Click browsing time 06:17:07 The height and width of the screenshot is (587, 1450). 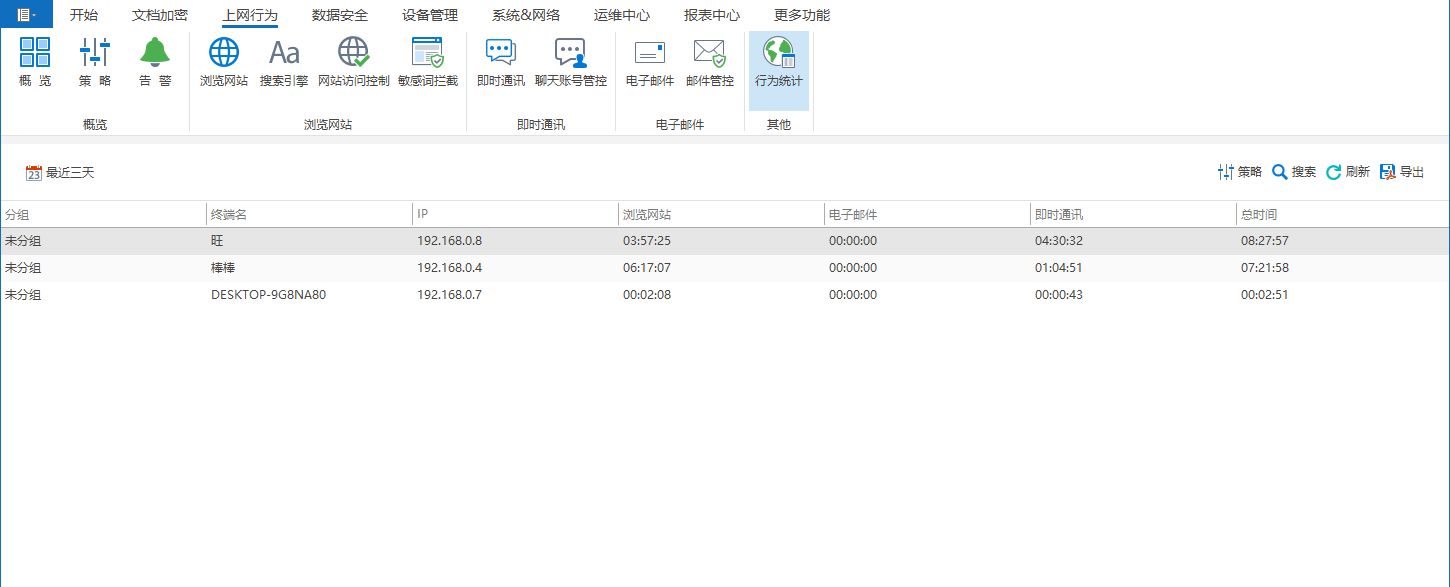pyautogui.click(x=647, y=268)
